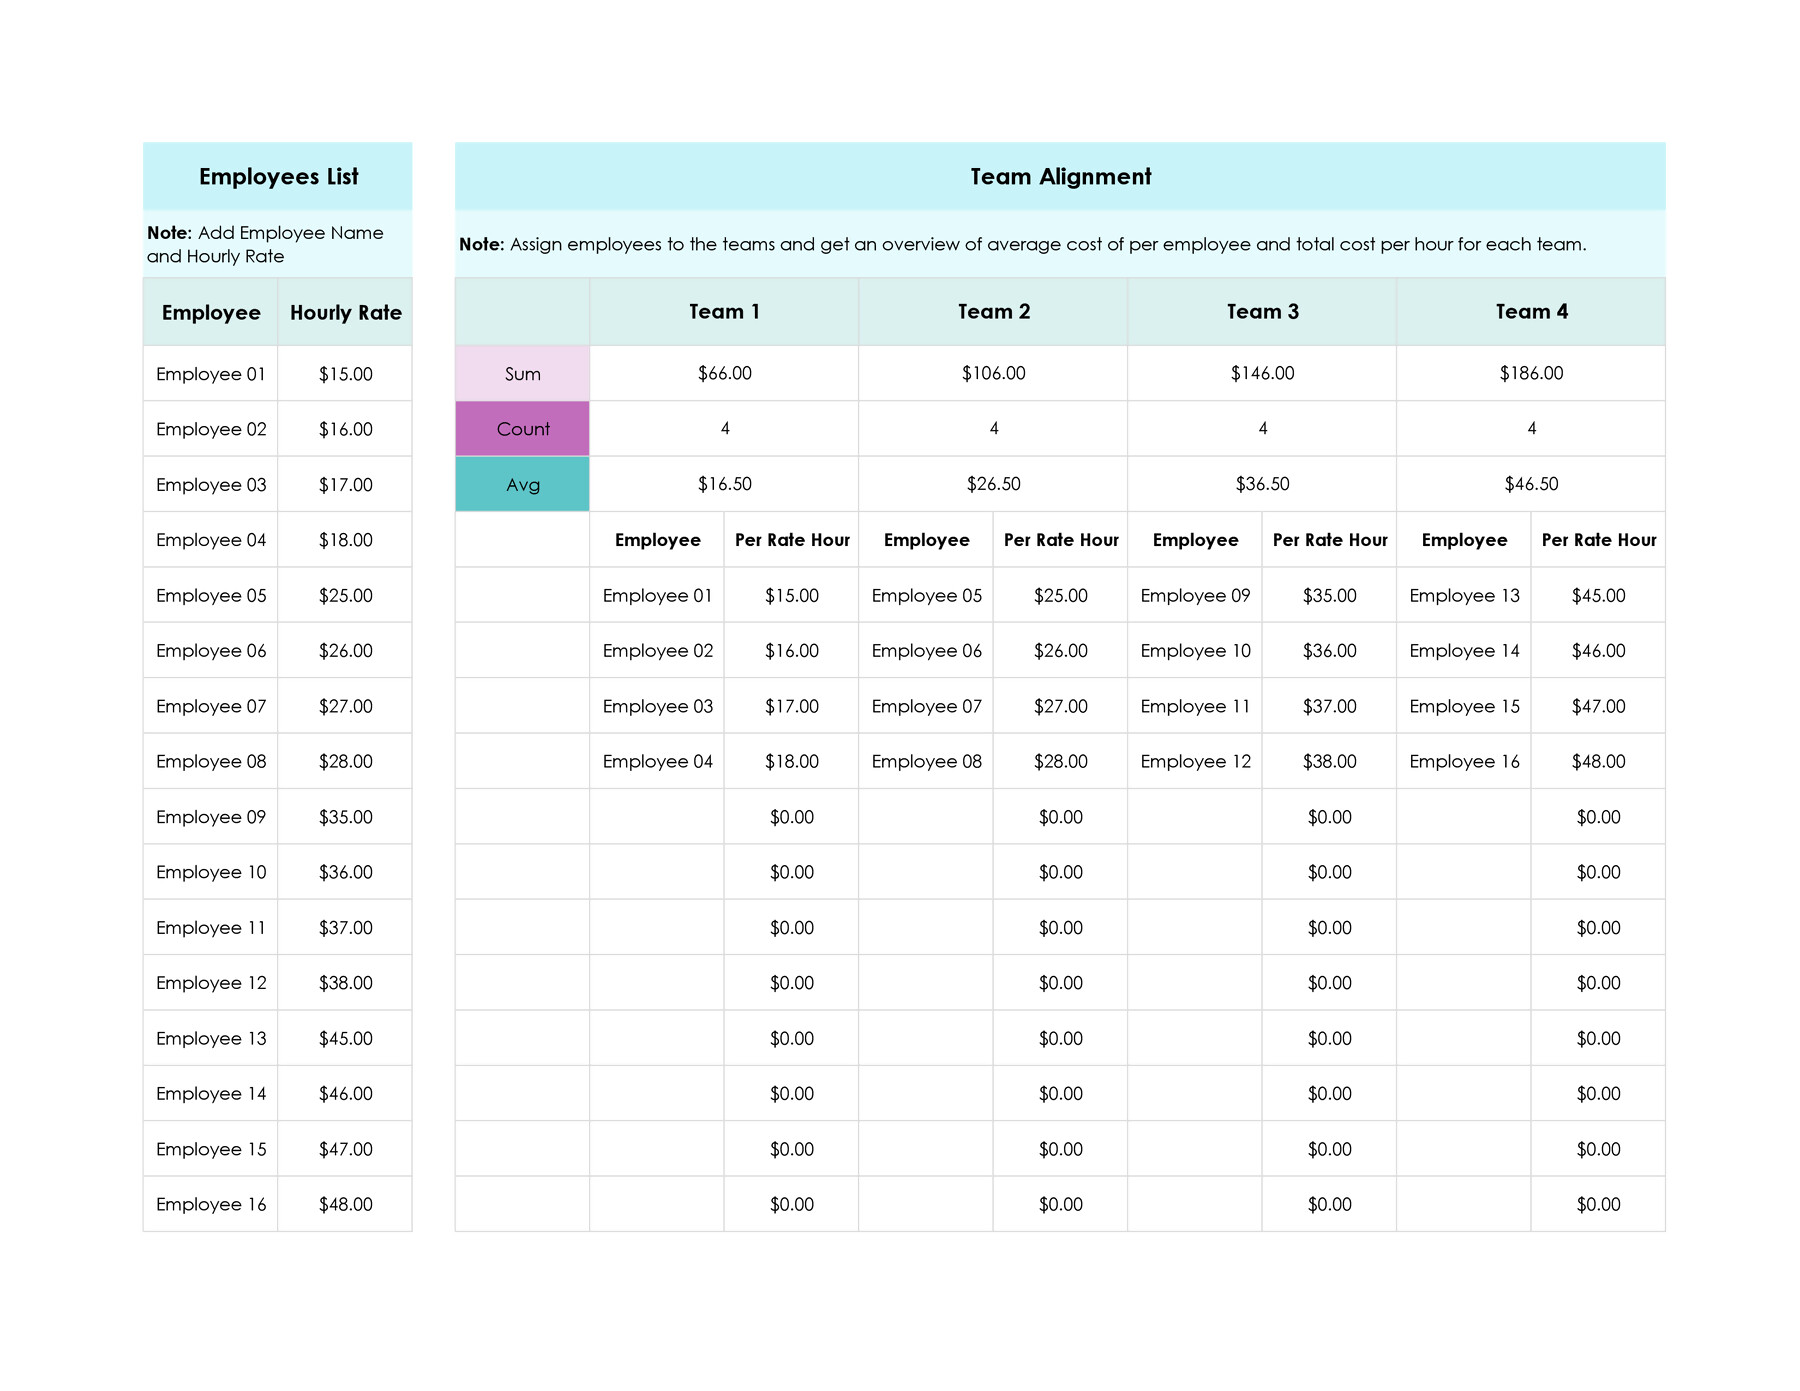Select the Hourly Rate column header
The image size is (1800, 1391).
click(345, 311)
